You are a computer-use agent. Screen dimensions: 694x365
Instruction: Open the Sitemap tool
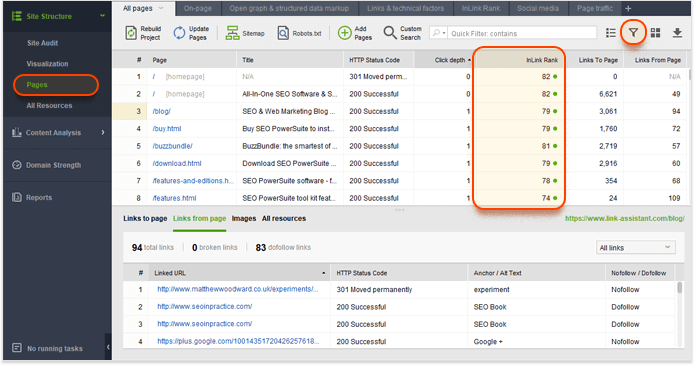pyautogui.click(x=245, y=33)
